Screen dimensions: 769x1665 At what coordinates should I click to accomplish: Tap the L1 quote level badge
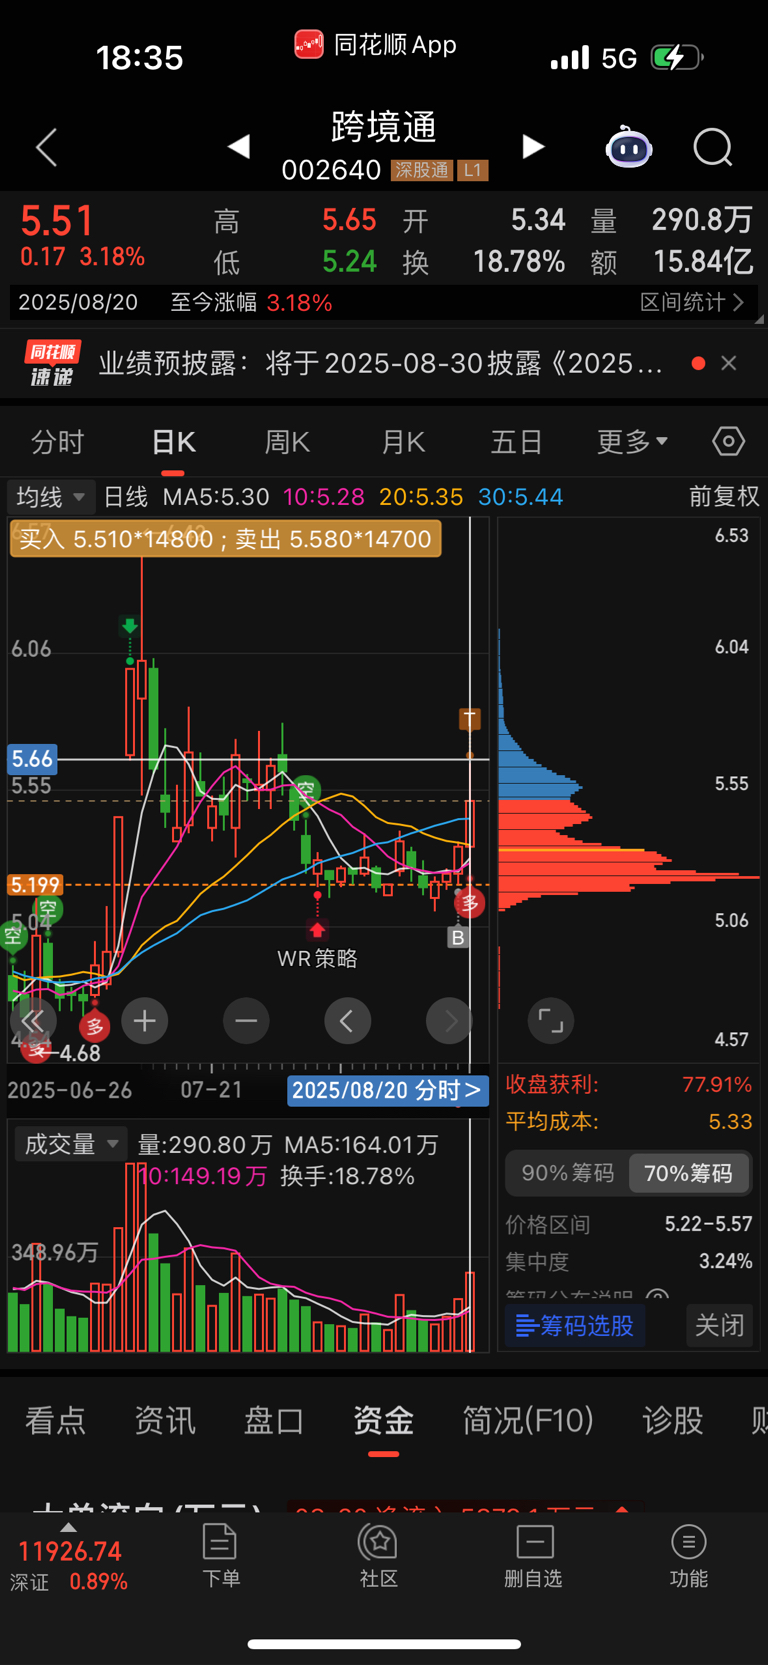click(x=472, y=170)
